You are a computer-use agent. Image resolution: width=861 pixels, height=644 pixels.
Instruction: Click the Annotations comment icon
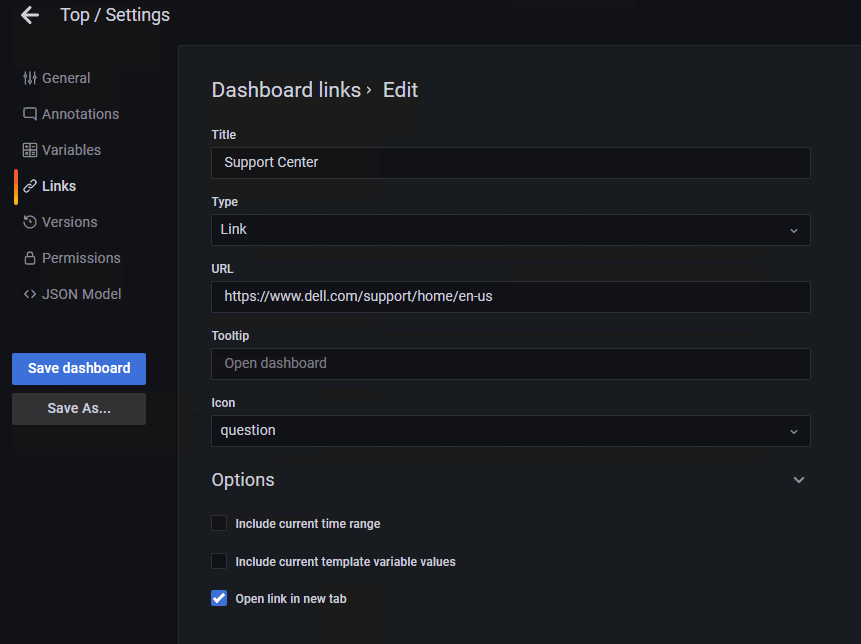[x=30, y=114]
